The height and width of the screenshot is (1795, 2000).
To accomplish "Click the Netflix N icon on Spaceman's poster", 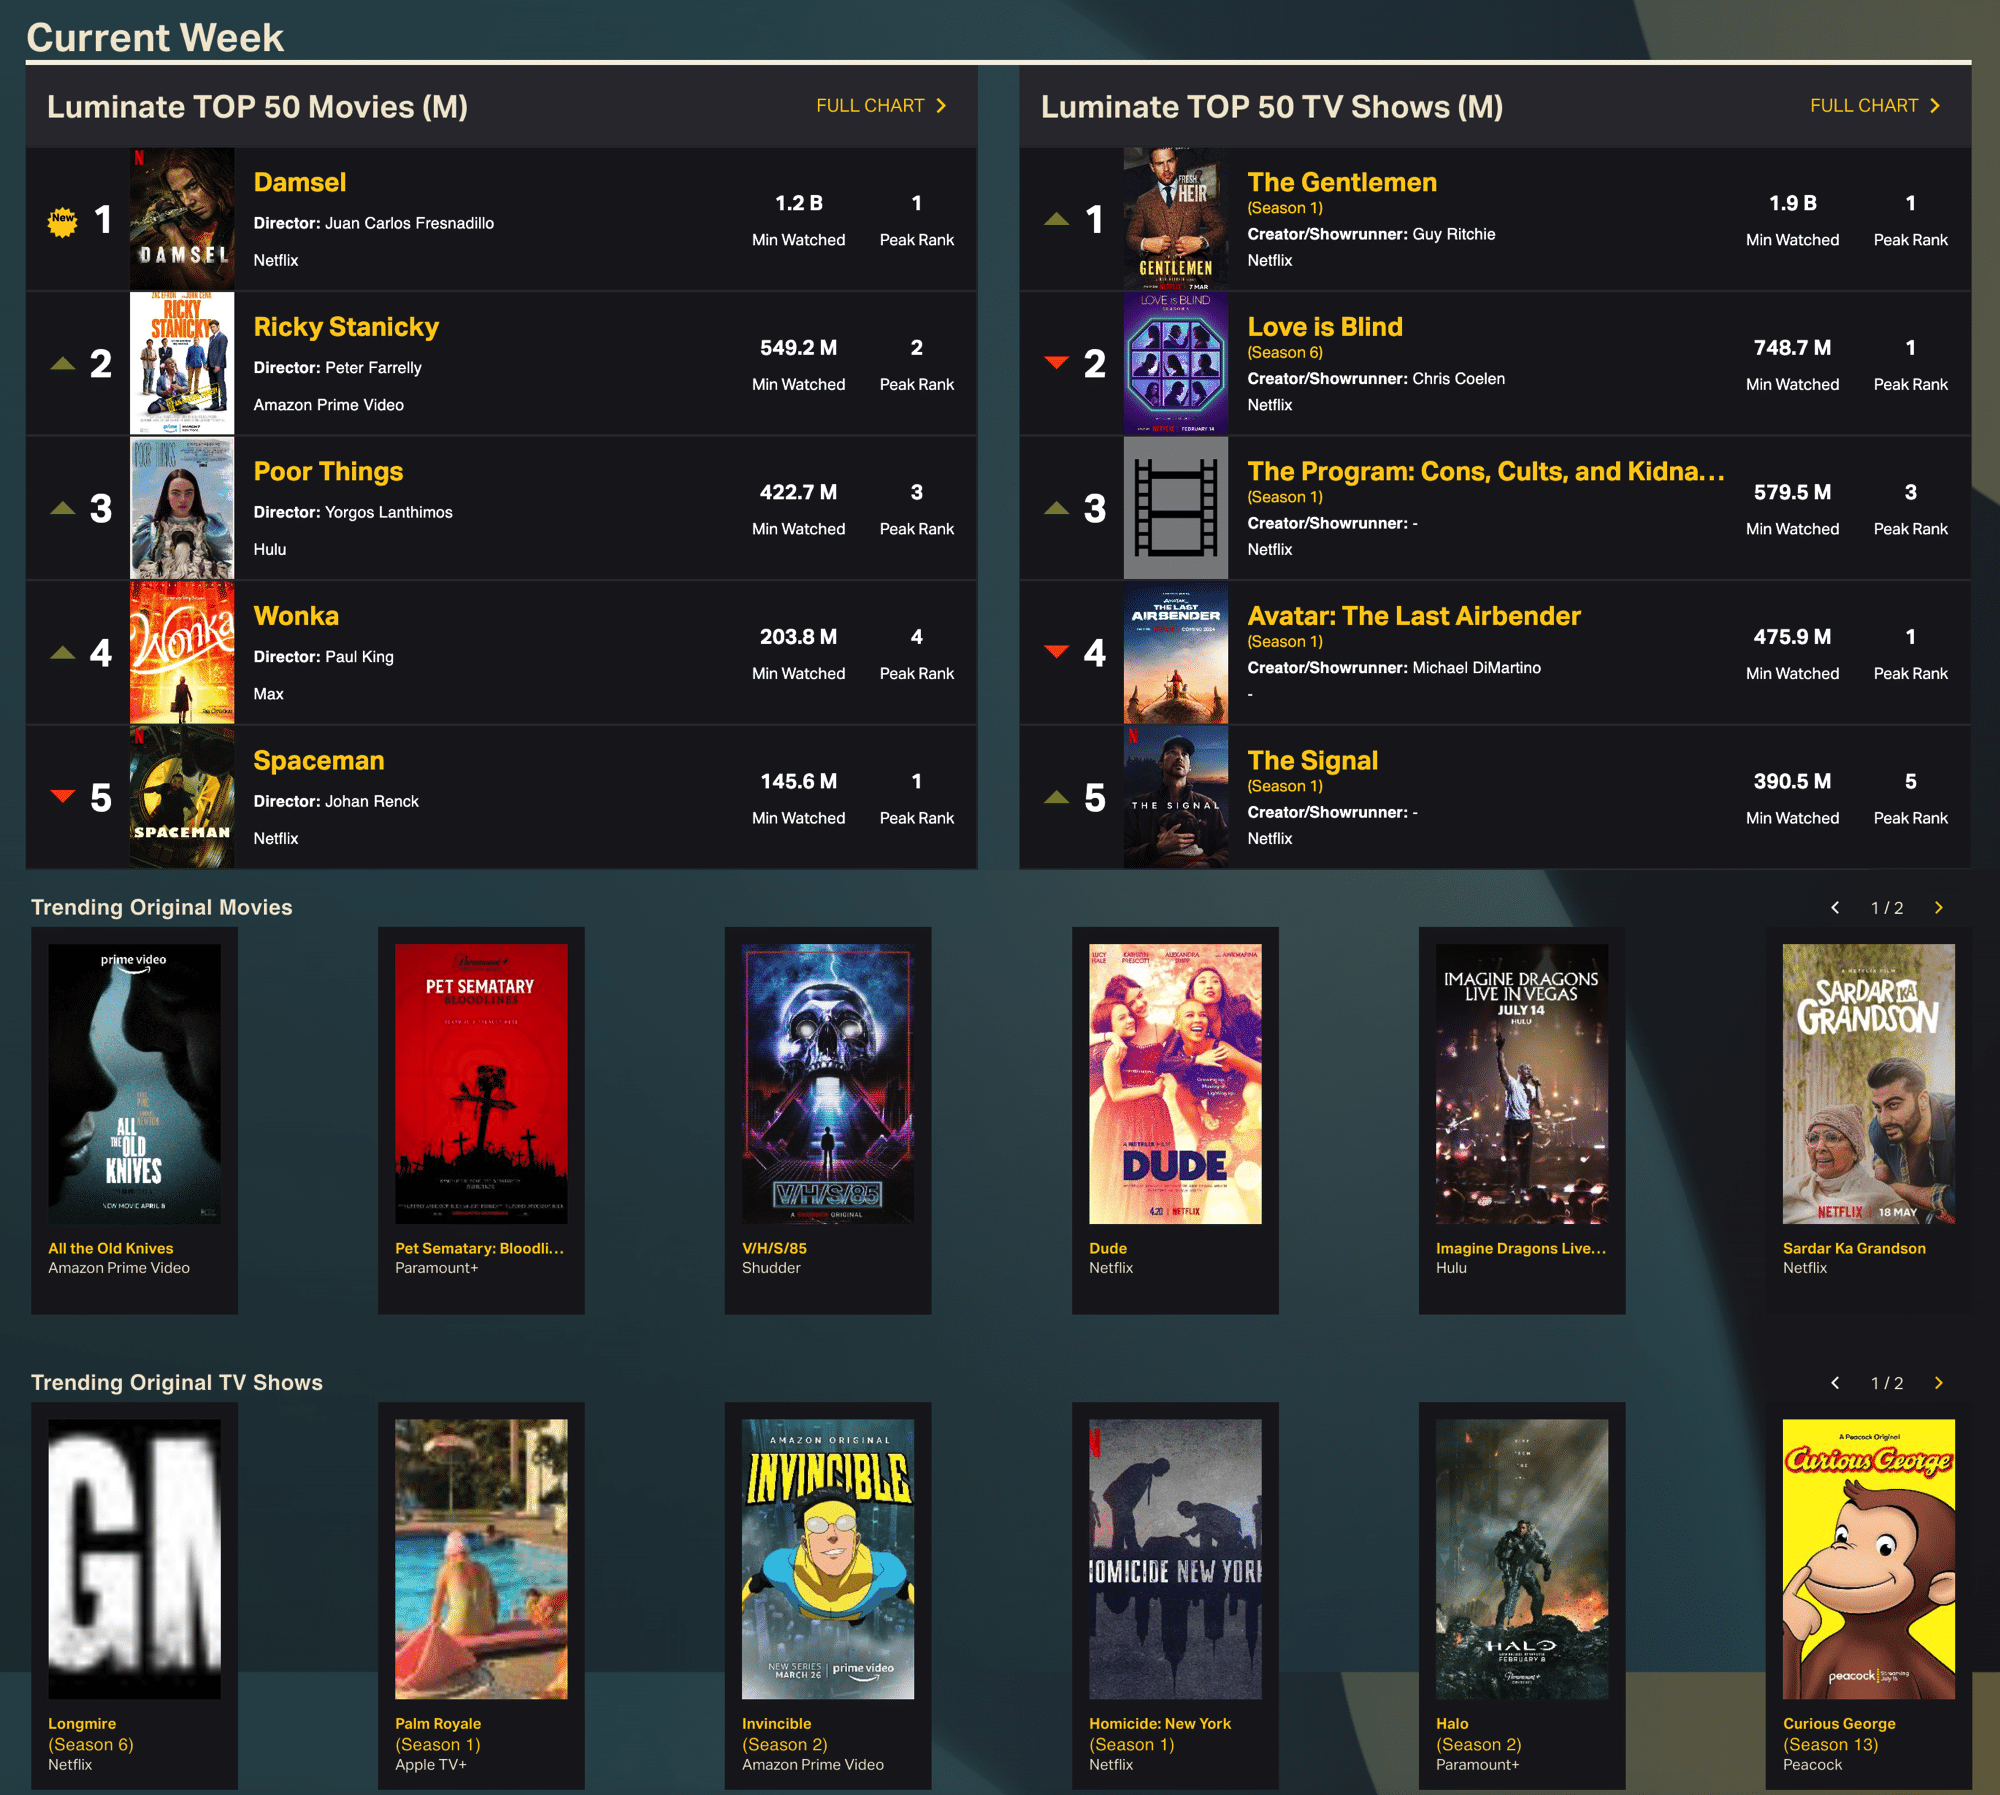I will (140, 737).
